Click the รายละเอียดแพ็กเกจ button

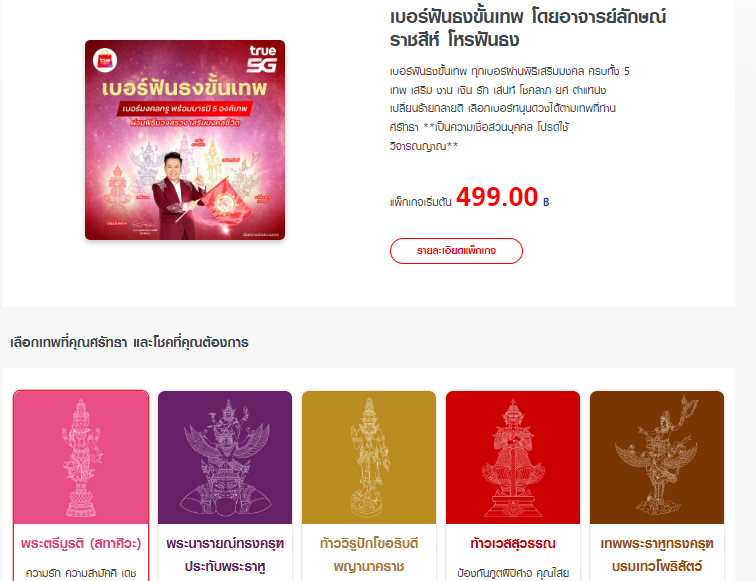(456, 251)
